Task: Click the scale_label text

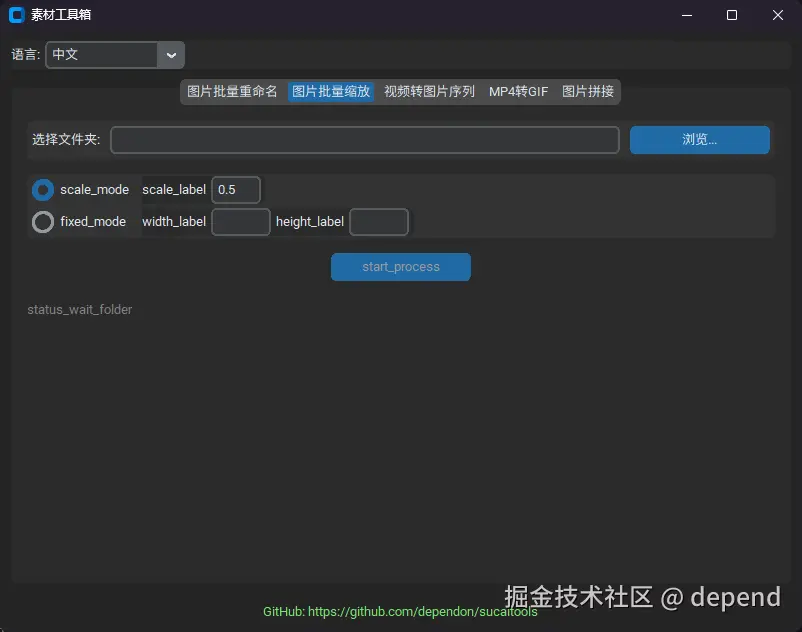Action: pyautogui.click(x=174, y=190)
